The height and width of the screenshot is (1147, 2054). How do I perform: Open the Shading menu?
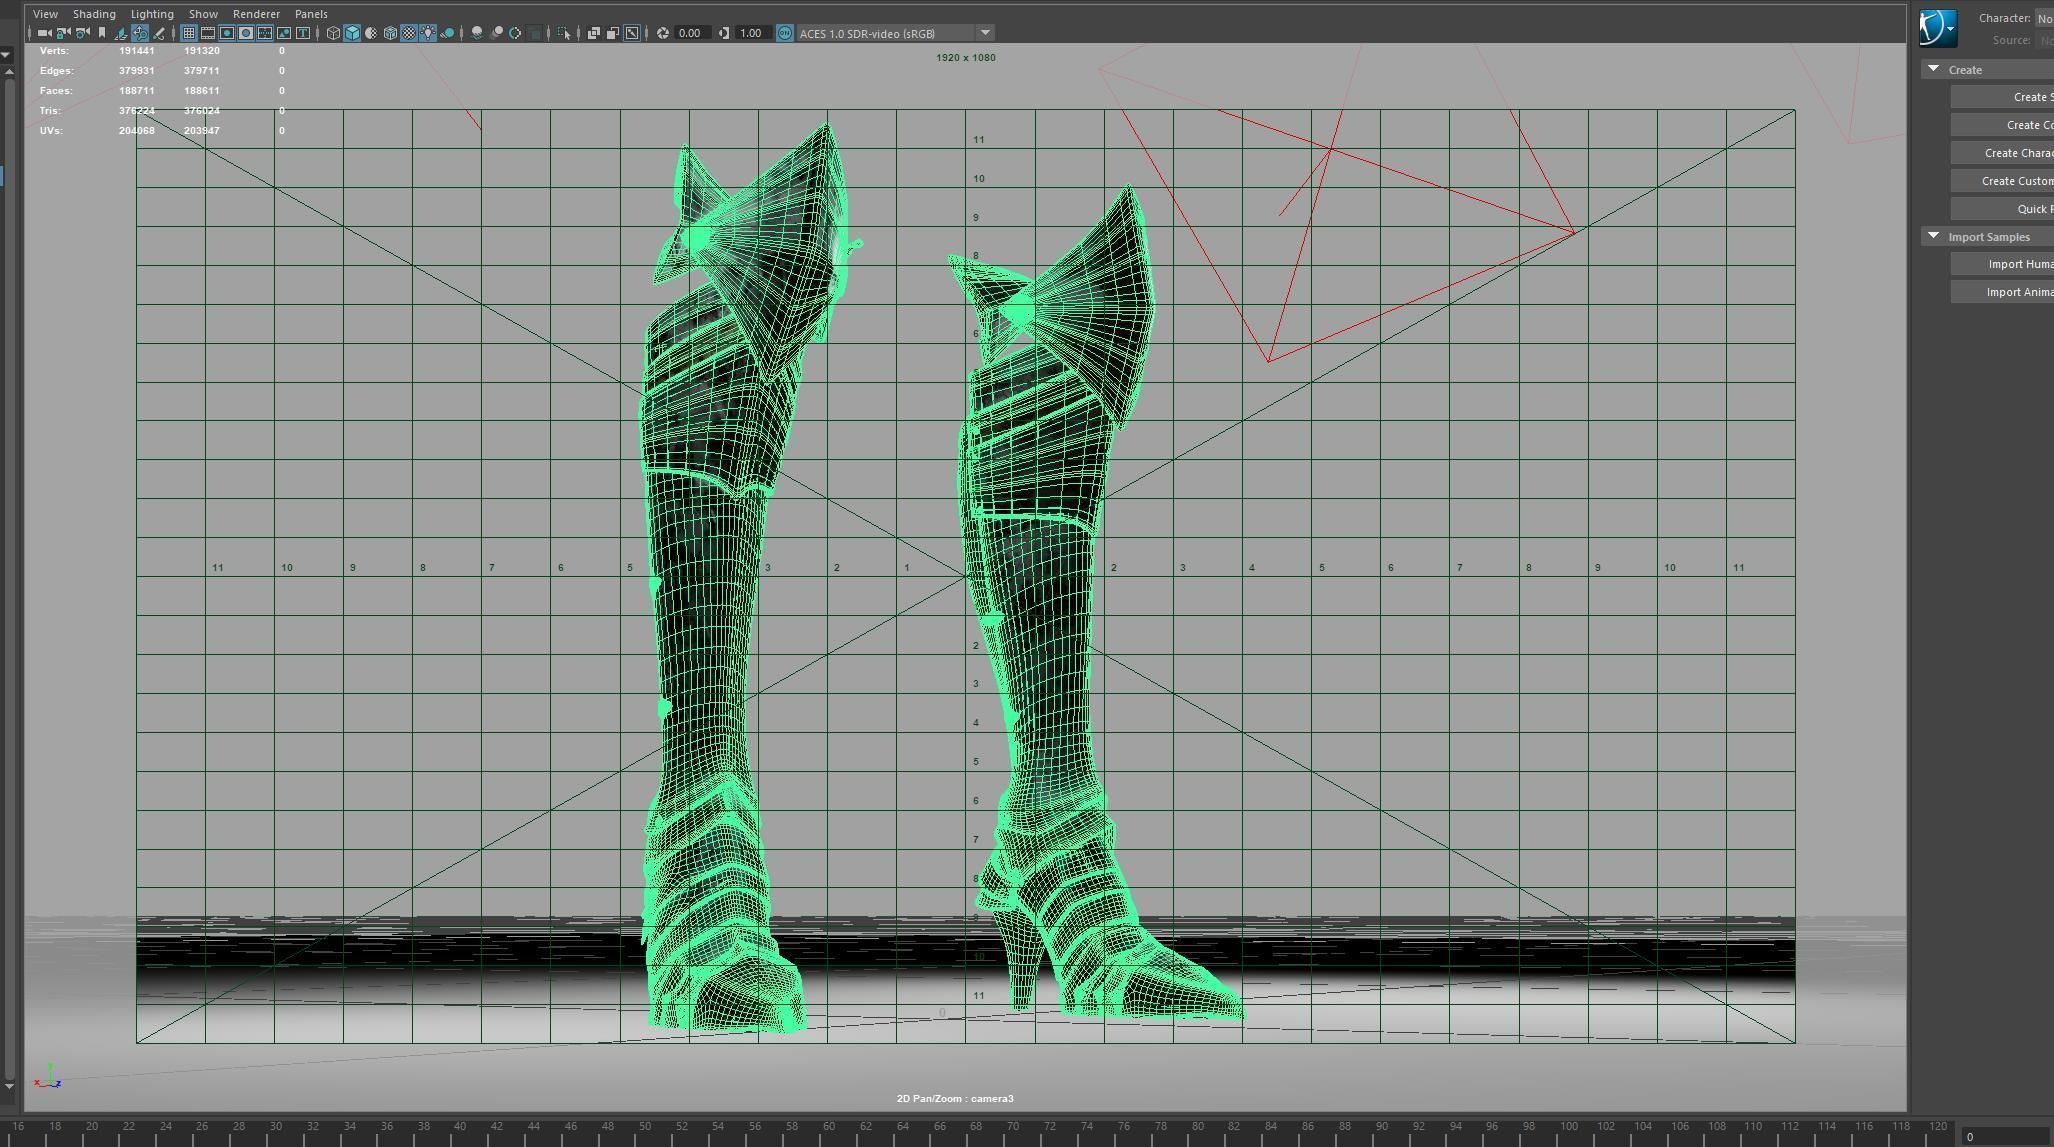[x=94, y=13]
